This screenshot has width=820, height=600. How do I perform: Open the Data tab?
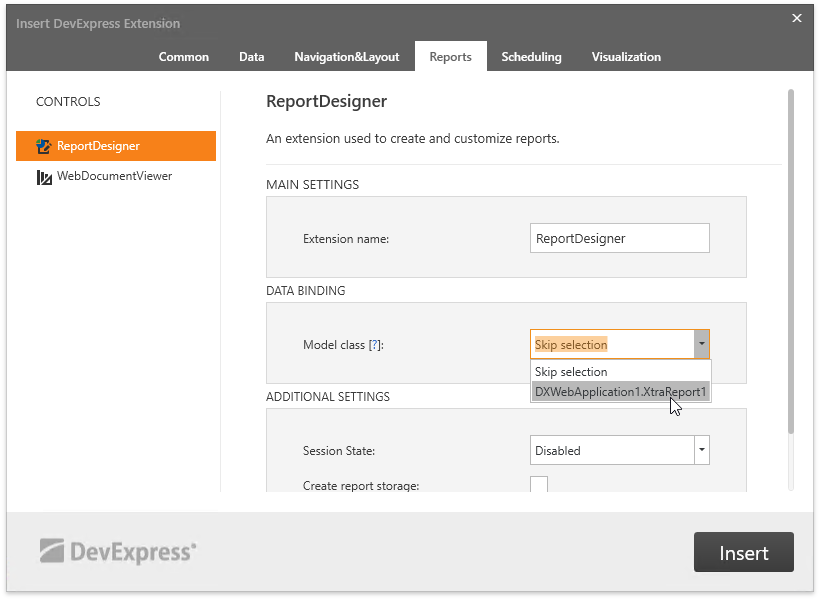tap(251, 57)
